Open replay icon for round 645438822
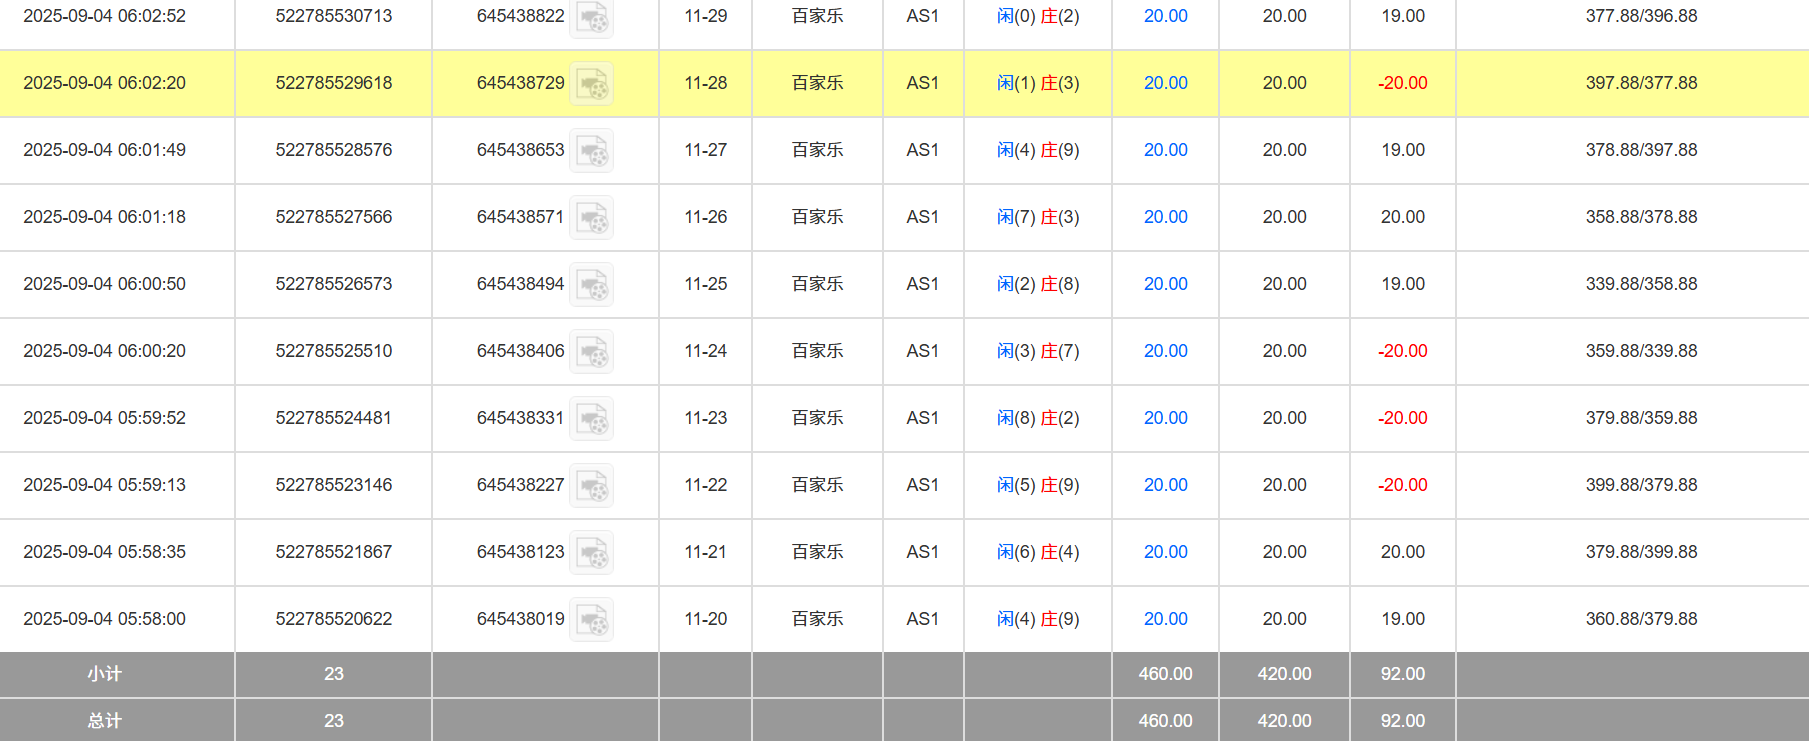Image resolution: width=1809 pixels, height=741 pixels. tap(591, 18)
